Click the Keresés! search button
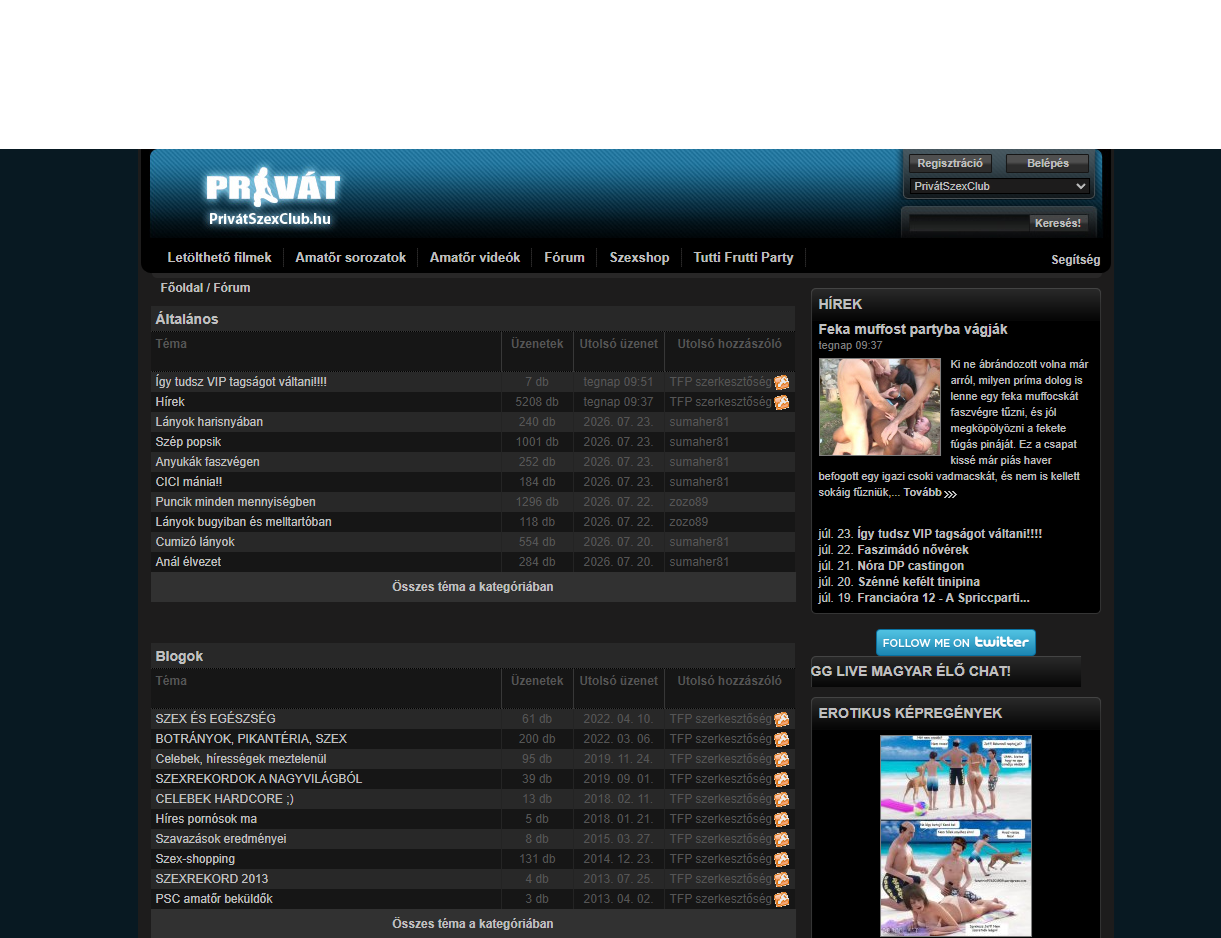This screenshot has height=938, width=1221. click(1058, 223)
